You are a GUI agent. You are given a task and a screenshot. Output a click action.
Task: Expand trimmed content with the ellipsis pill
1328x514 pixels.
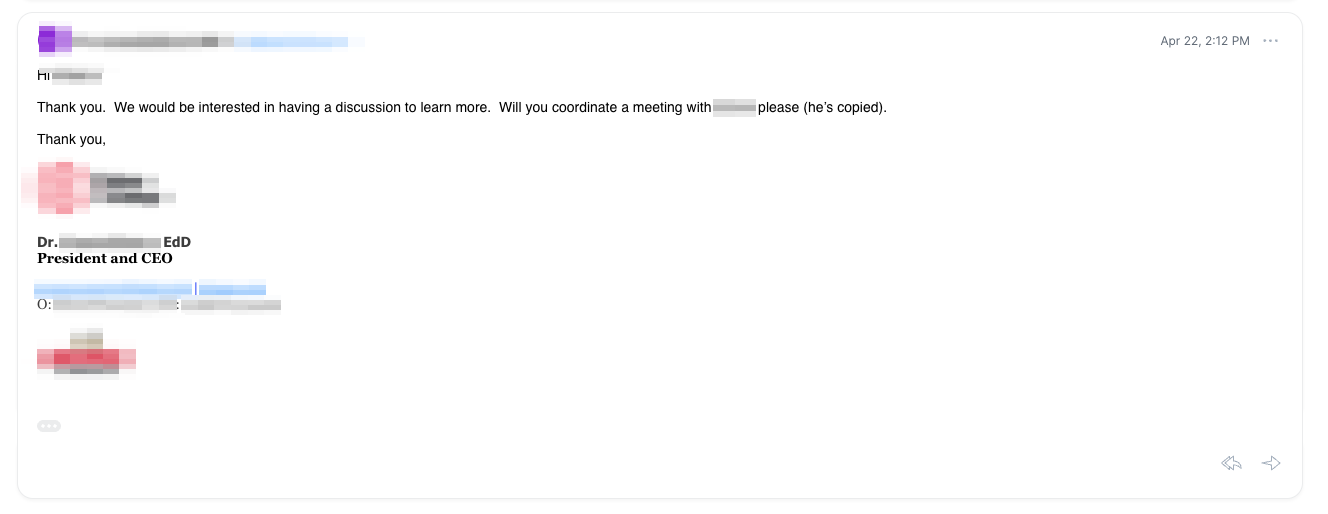(x=49, y=426)
